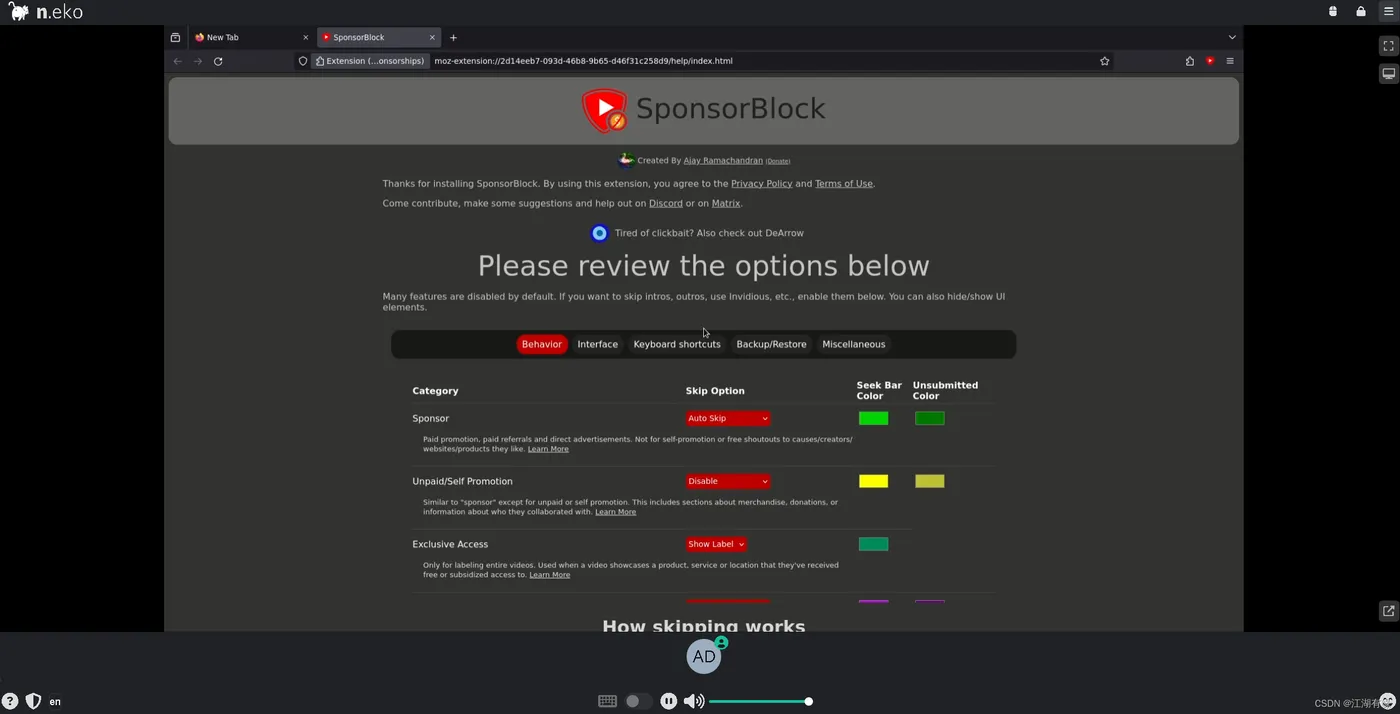This screenshot has width=1400, height=714.
Task: Click the Donate link
Action: click(778, 161)
